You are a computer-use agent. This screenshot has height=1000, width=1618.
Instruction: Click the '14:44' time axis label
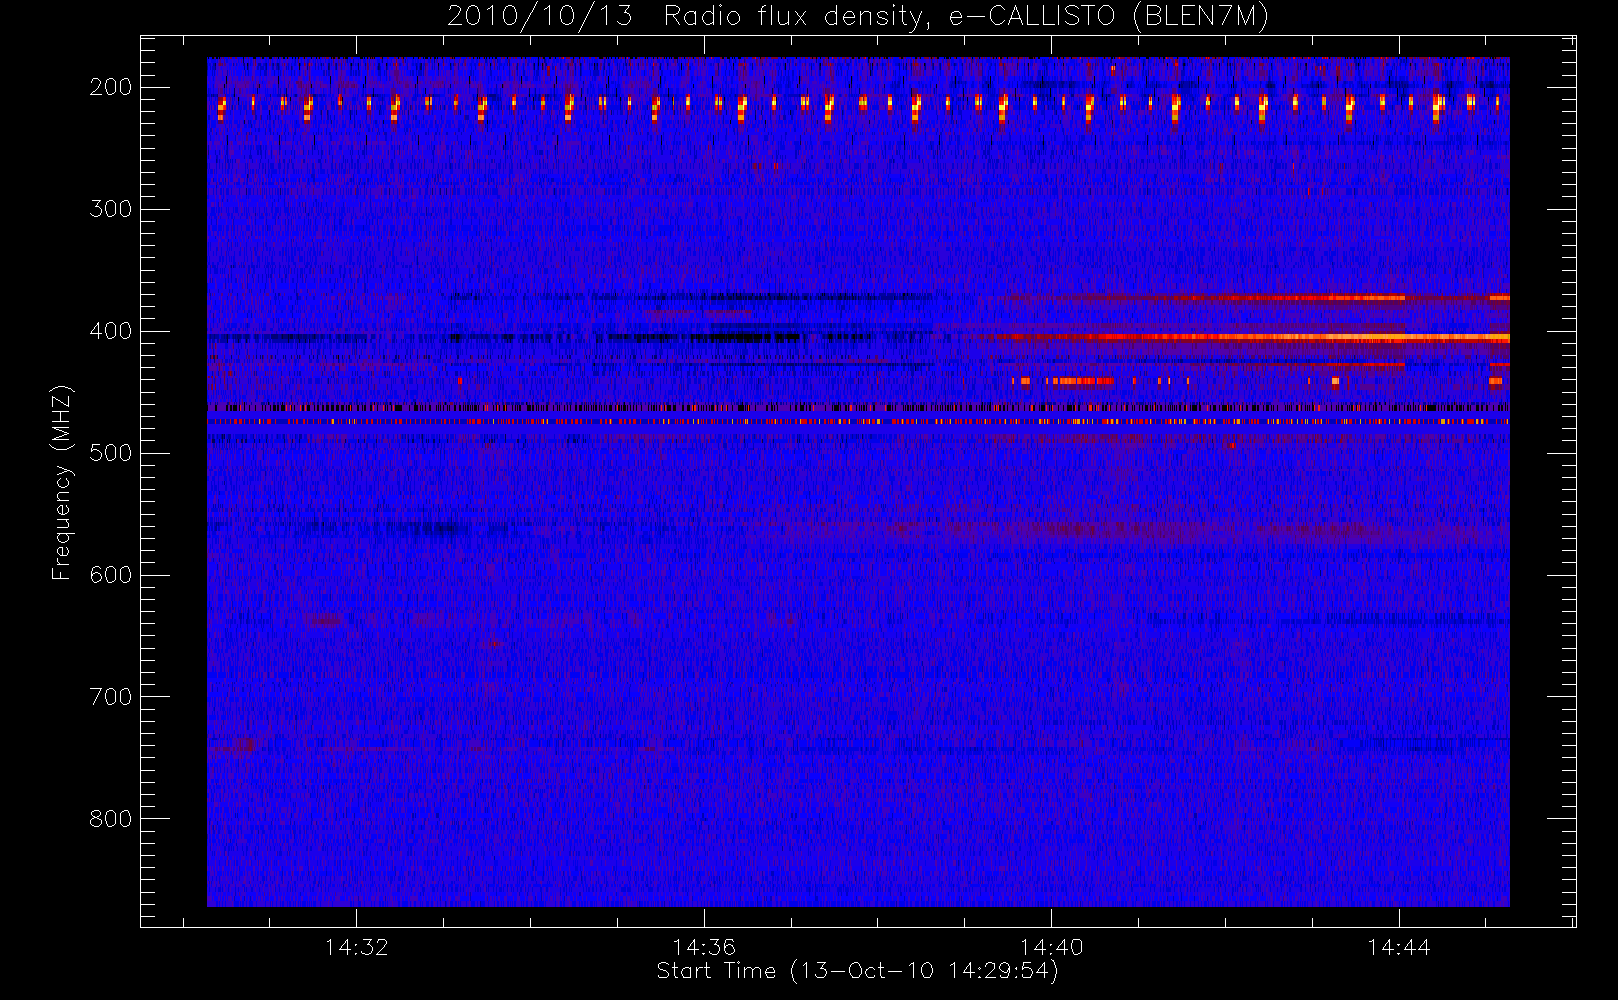tap(1398, 947)
